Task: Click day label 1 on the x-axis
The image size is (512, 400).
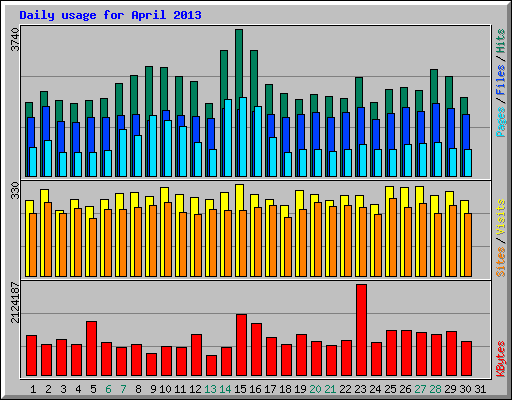Action: [x=33, y=389]
